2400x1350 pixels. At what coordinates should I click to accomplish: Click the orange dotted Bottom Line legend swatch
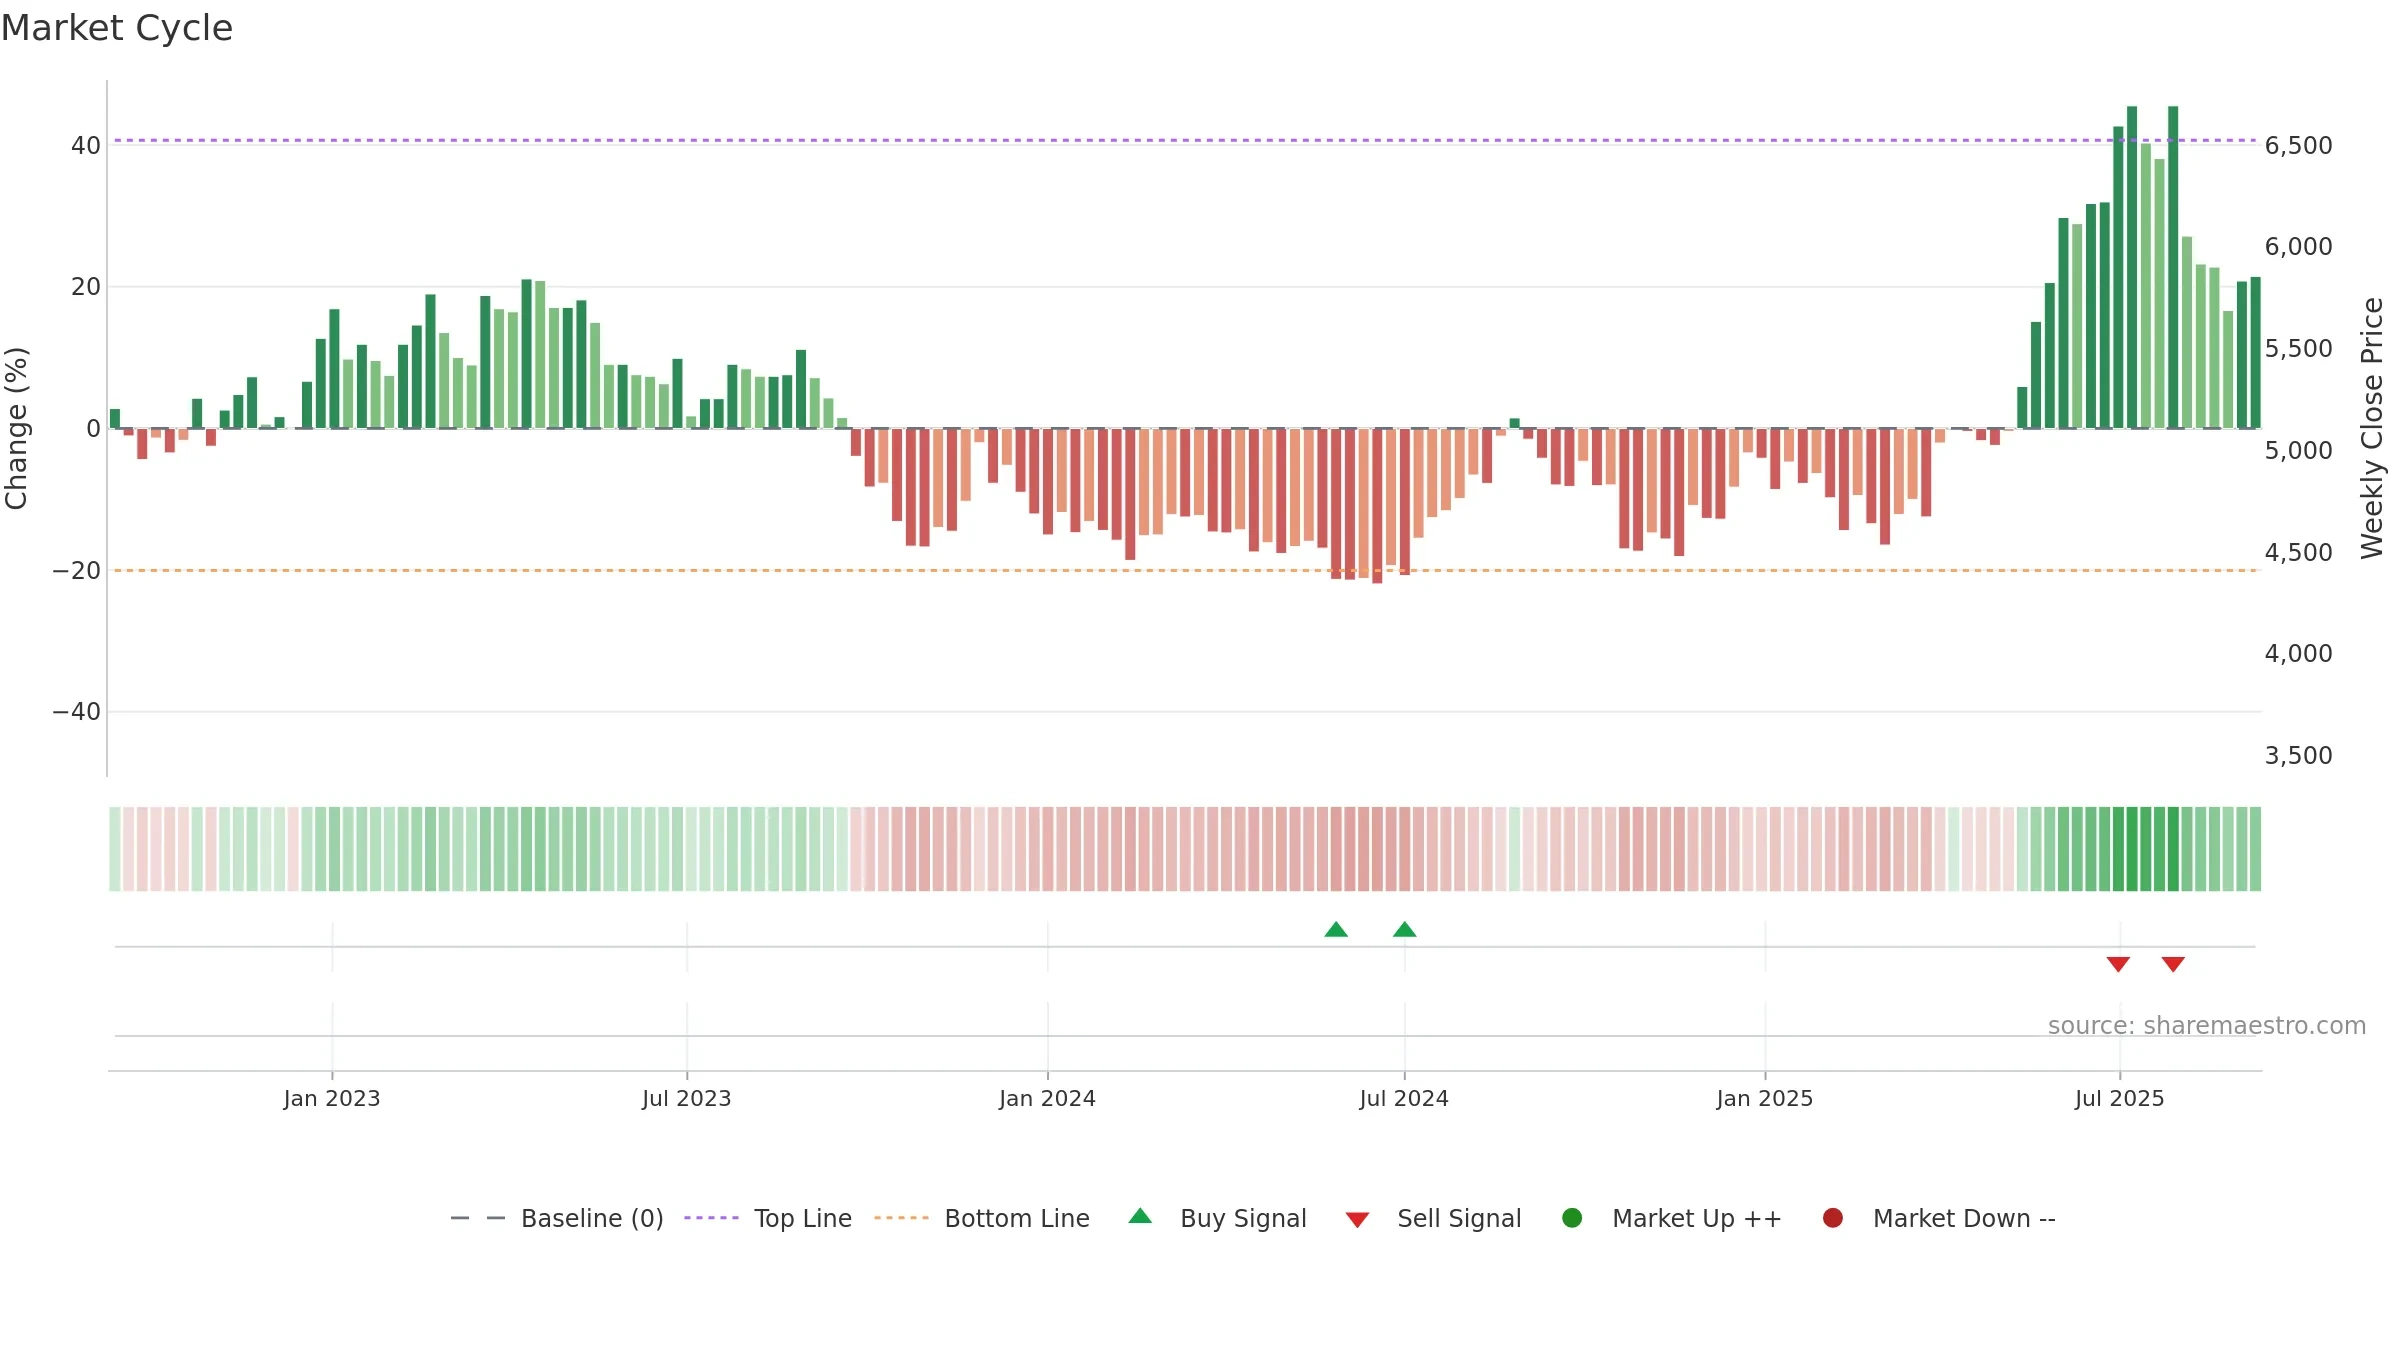(x=901, y=1218)
